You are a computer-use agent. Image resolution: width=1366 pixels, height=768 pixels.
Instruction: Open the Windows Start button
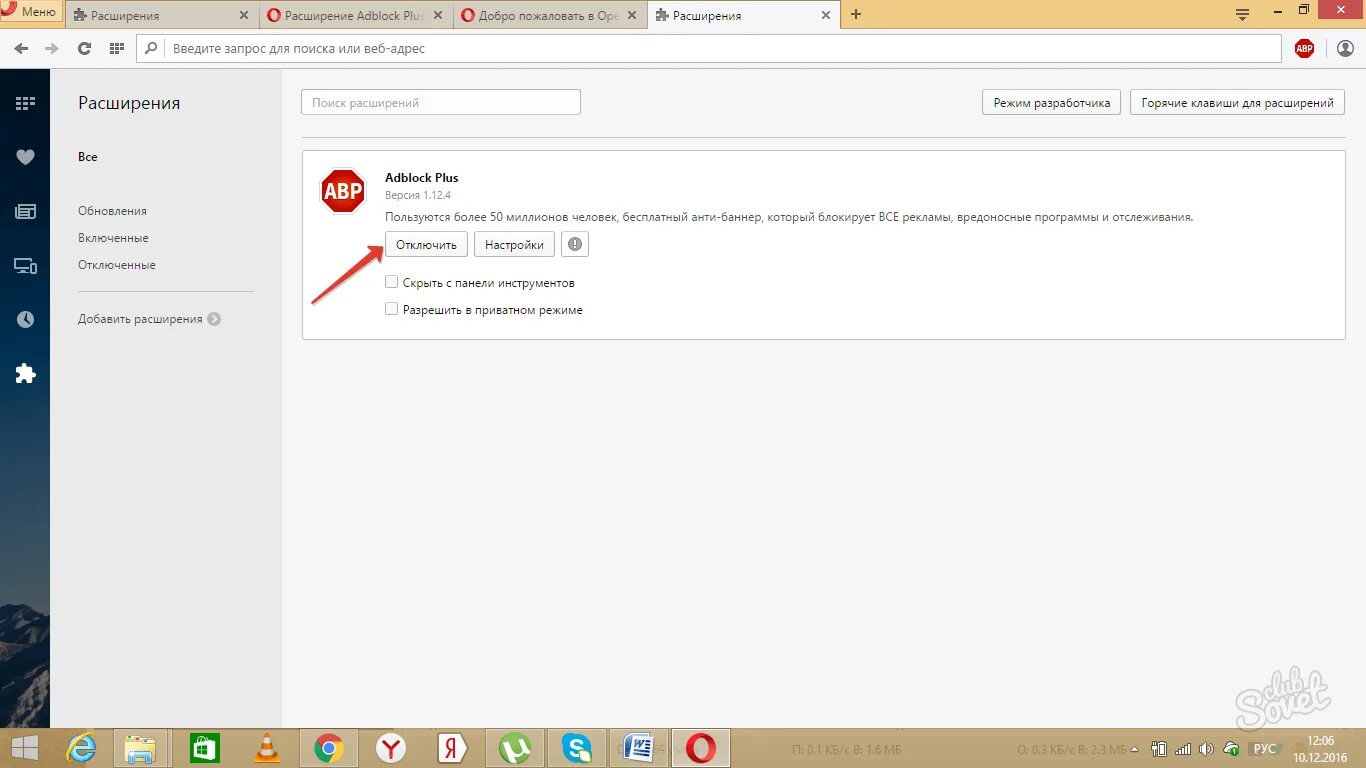coord(24,748)
